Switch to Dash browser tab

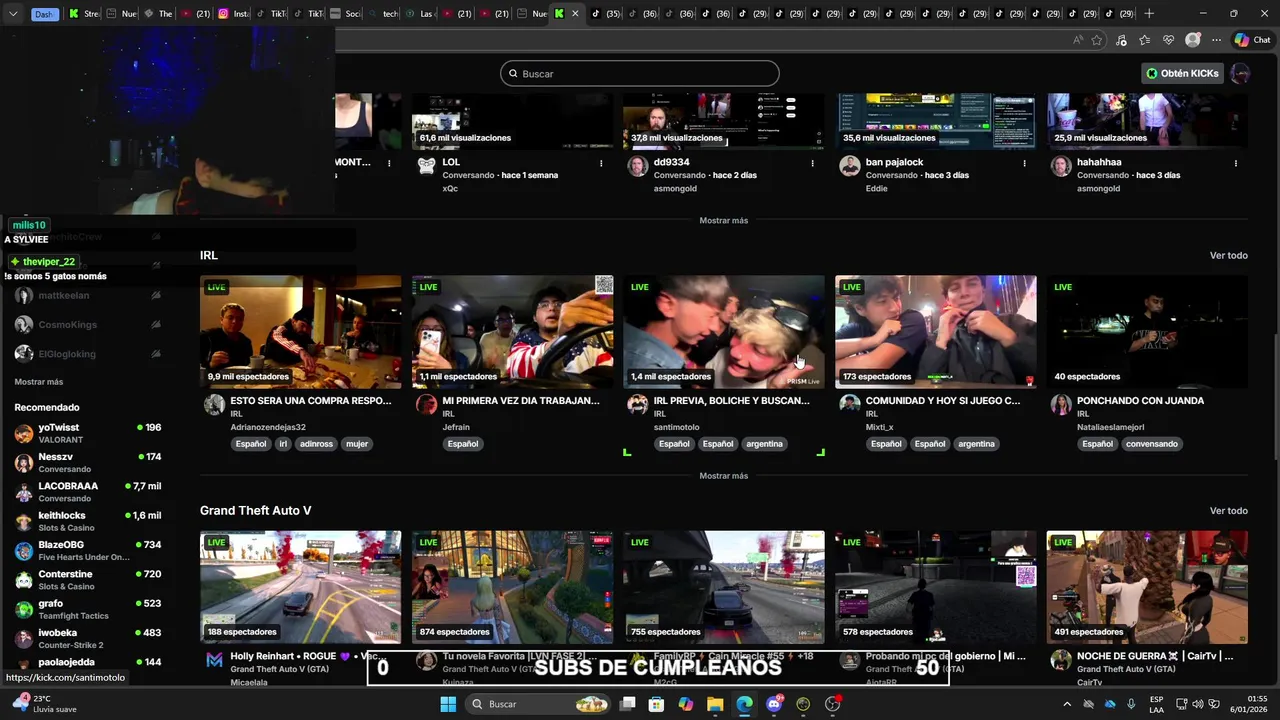coord(44,14)
